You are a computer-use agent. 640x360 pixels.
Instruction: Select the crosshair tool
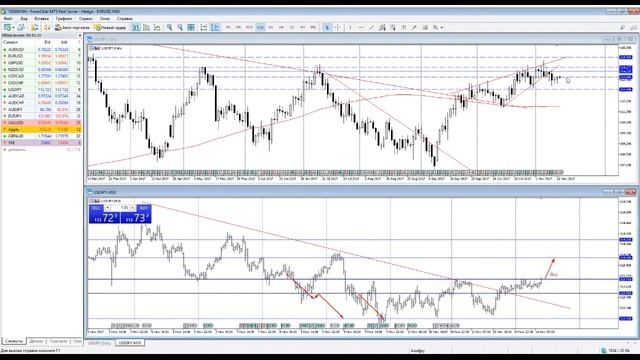[338, 27]
